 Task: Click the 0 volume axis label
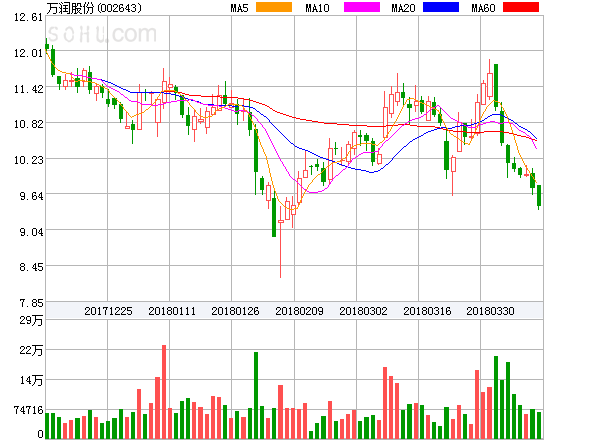tap(41, 434)
